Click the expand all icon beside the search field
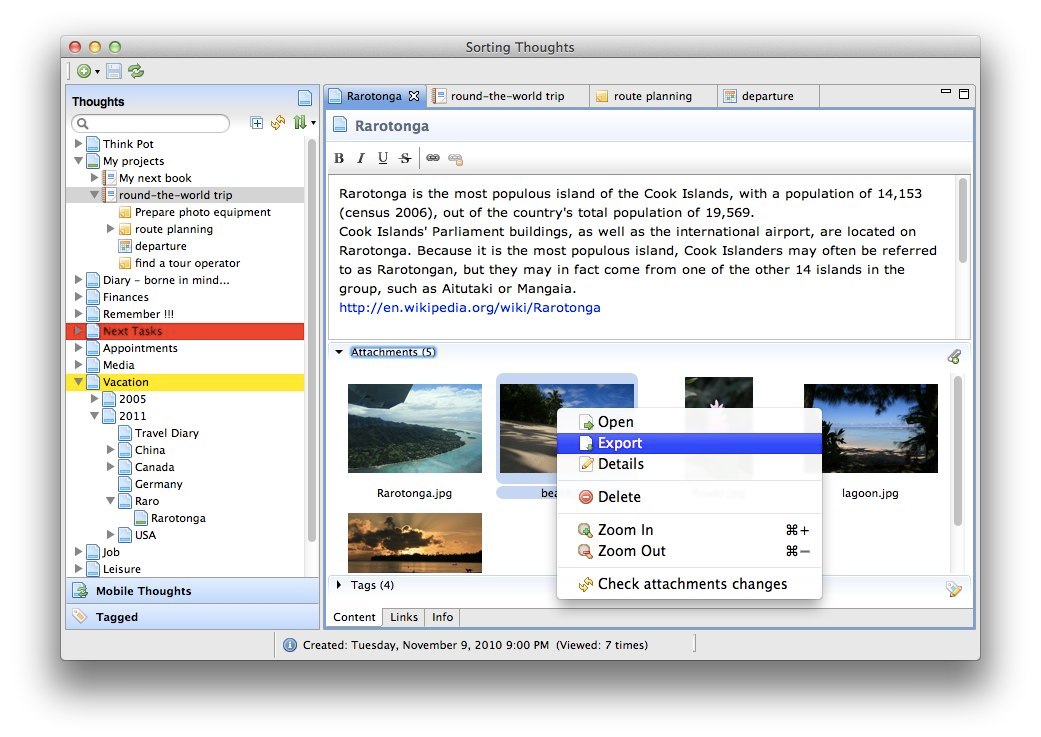Screen dimensions: 1041x737 point(256,123)
